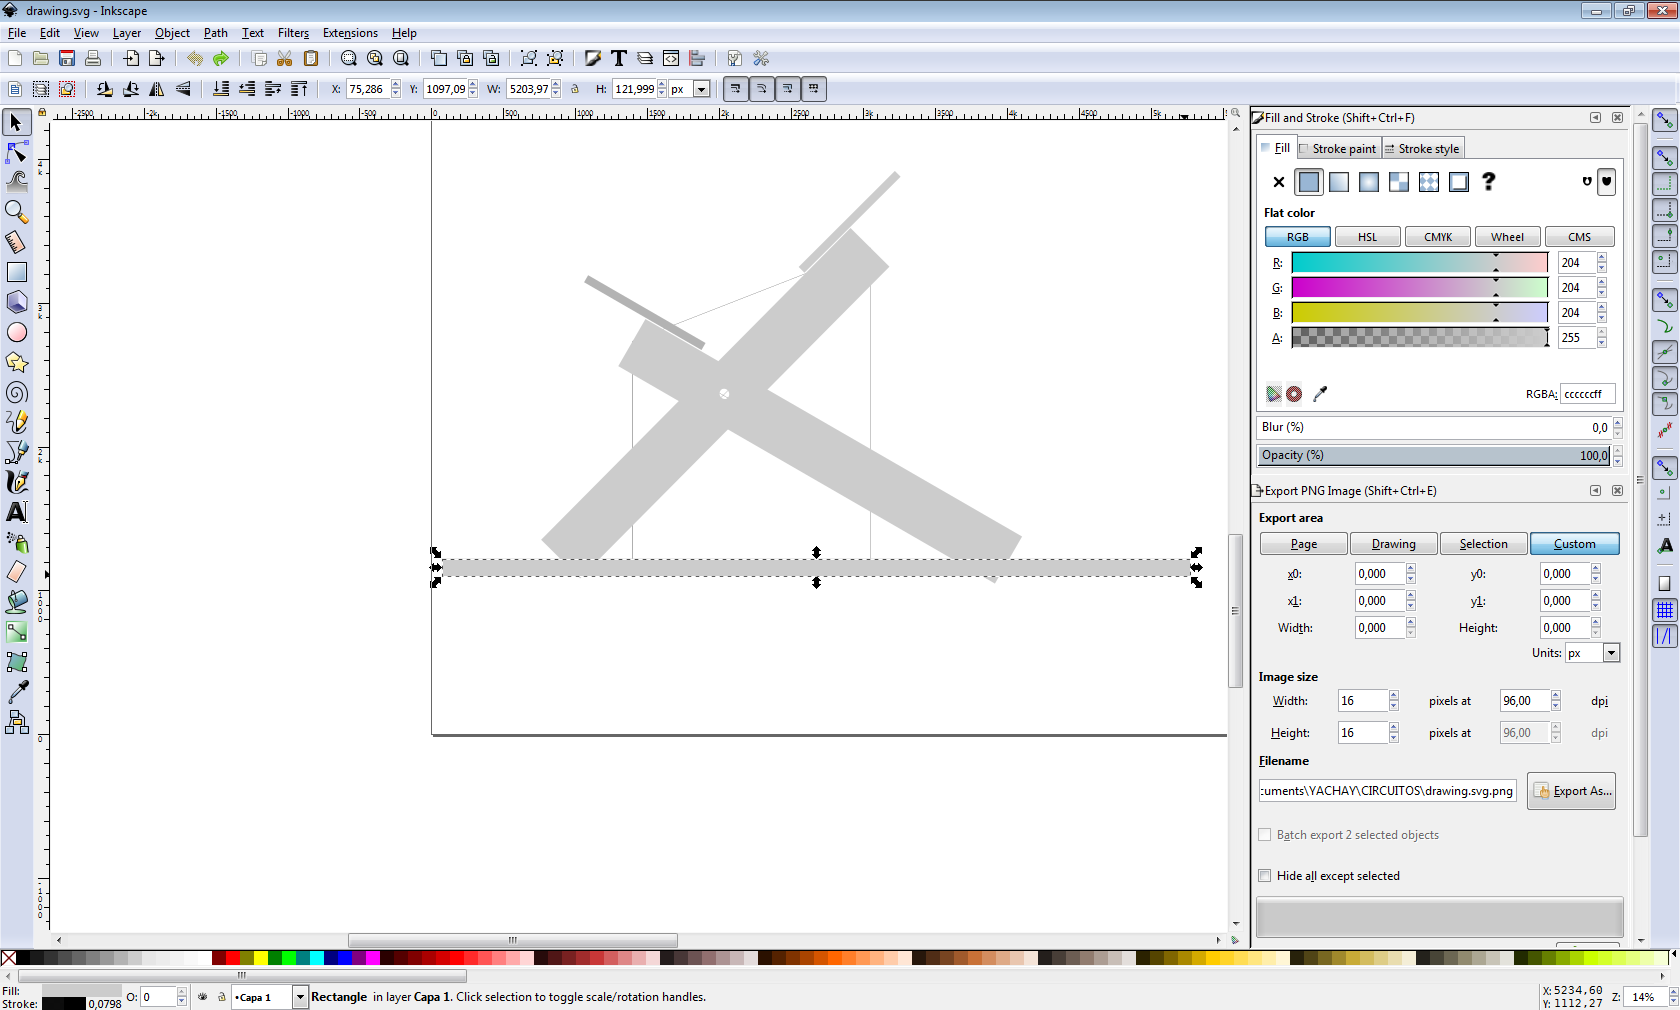The height and width of the screenshot is (1010, 1680).
Task: Toggle lock width and height ratio
Action: 575,89
